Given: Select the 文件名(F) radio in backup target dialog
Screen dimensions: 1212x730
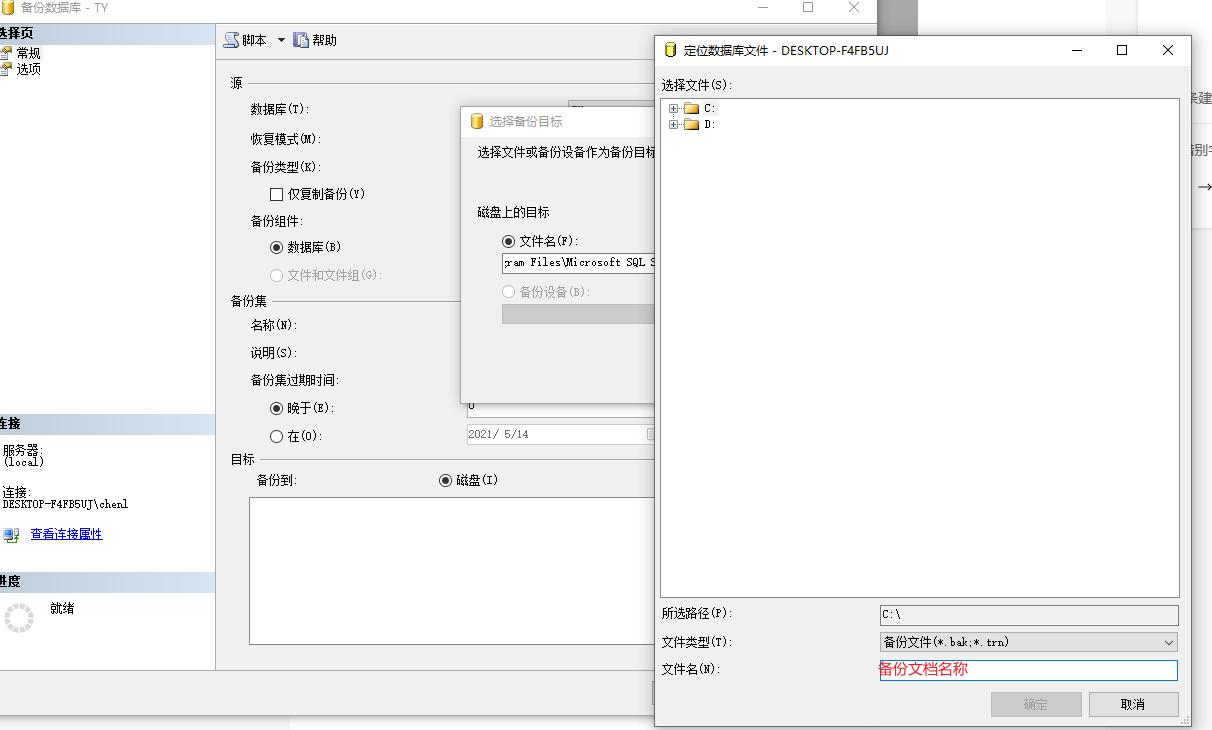Looking at the screenshot, I should point(510,240).
